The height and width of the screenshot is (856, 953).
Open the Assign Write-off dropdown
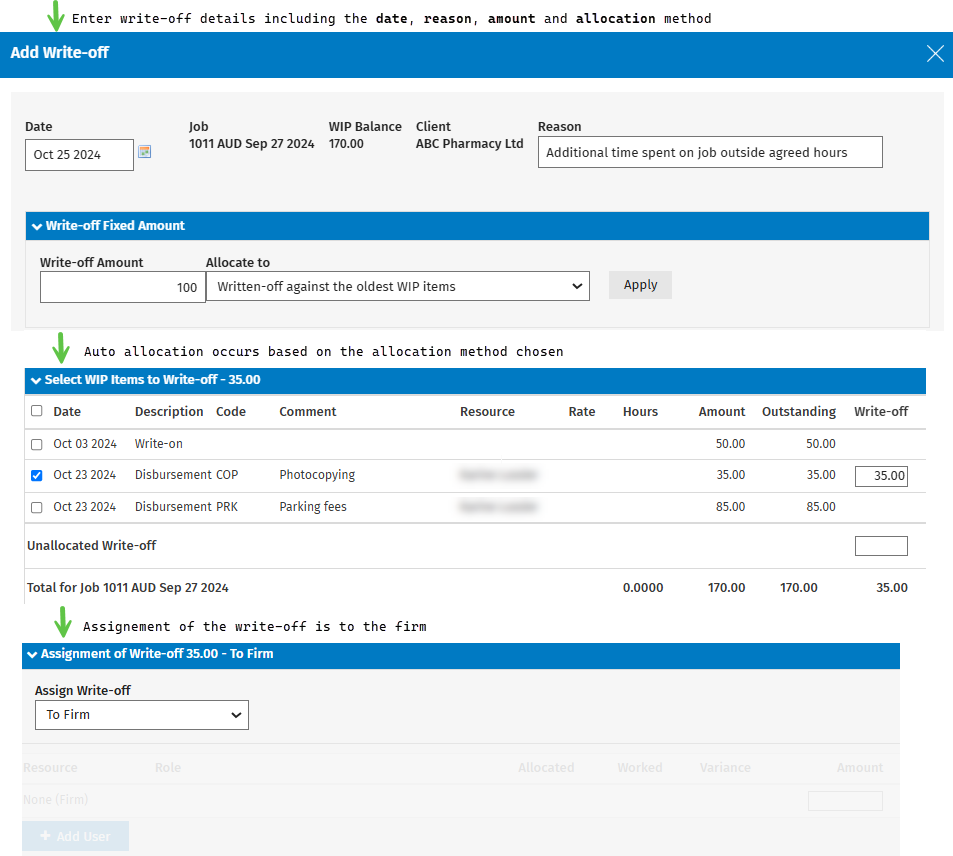pyautogui.click(x=142, y=715)
